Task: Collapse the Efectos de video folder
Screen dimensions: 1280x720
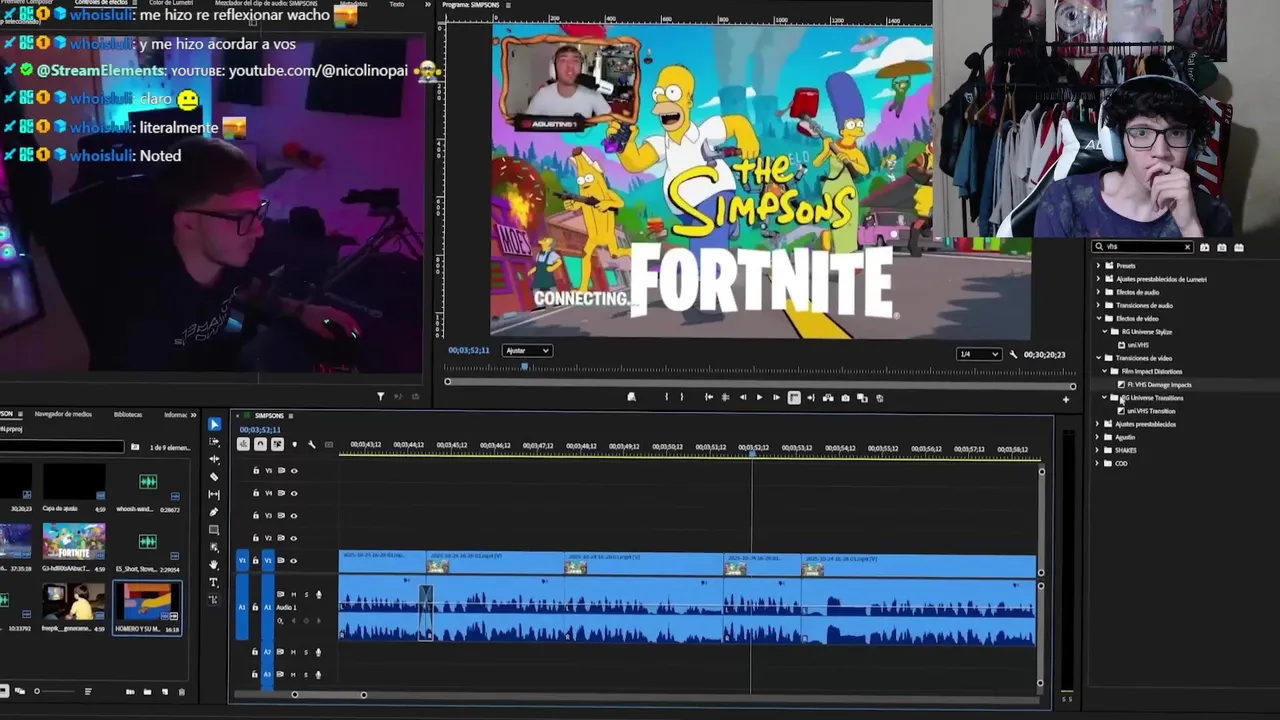Action: [1098, 318]
